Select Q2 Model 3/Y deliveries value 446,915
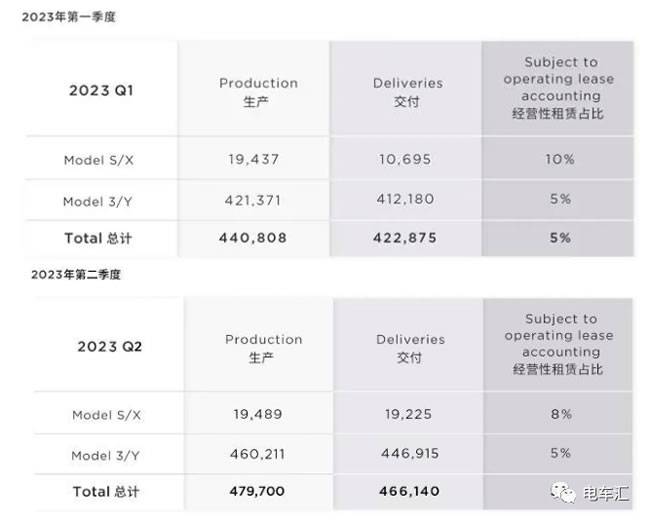The image size is (650, 522). pos(409,454)
